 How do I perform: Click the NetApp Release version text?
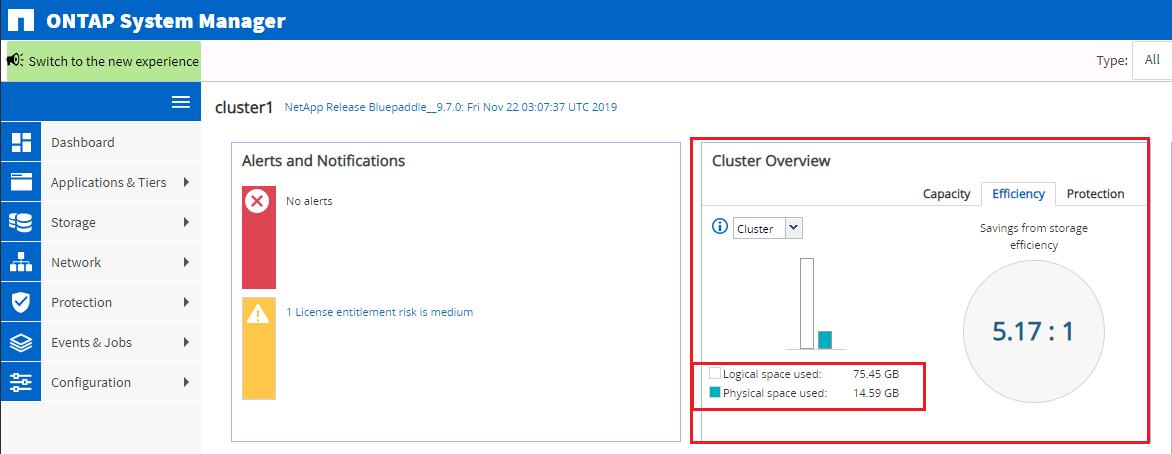[x=451, y=107]
